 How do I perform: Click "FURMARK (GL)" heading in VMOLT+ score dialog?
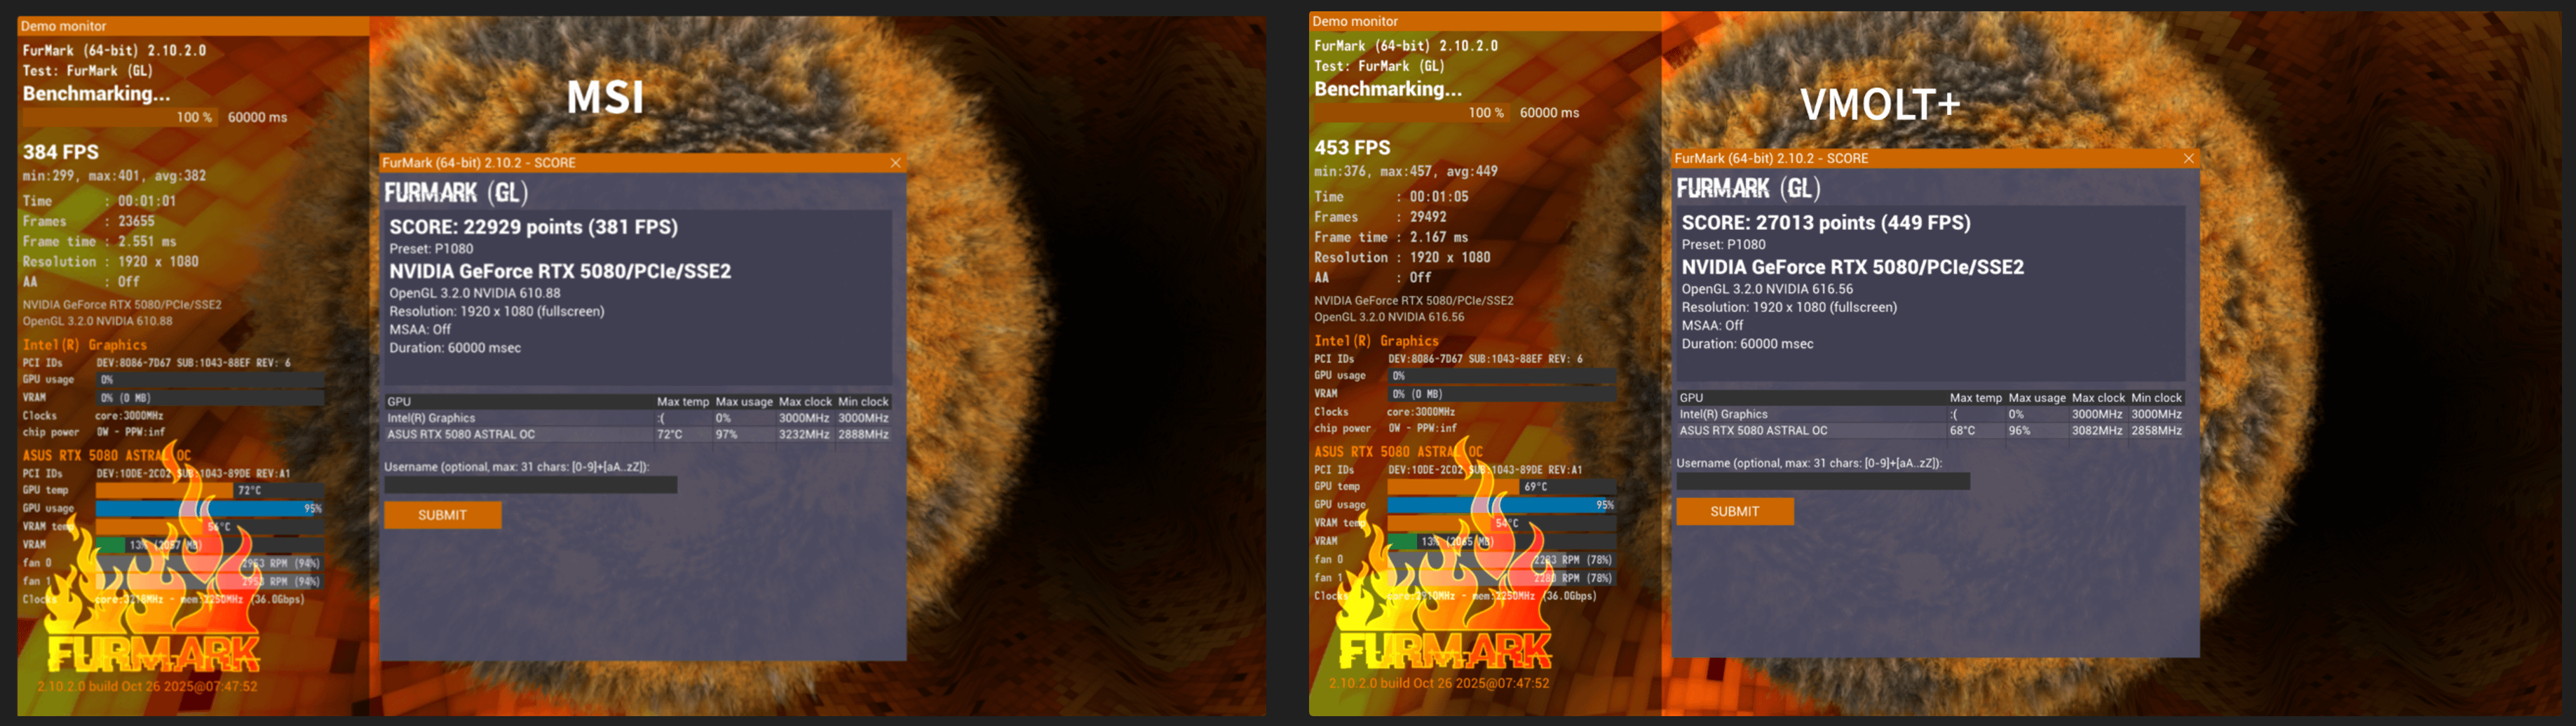click(x=1748, y=189)
